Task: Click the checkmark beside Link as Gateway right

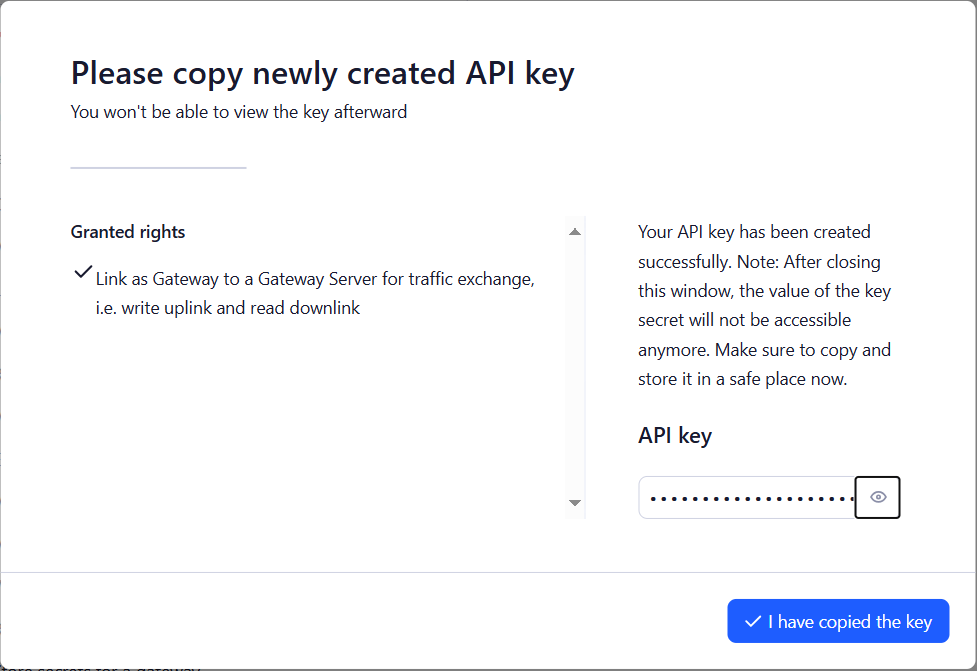Action: 83,272
